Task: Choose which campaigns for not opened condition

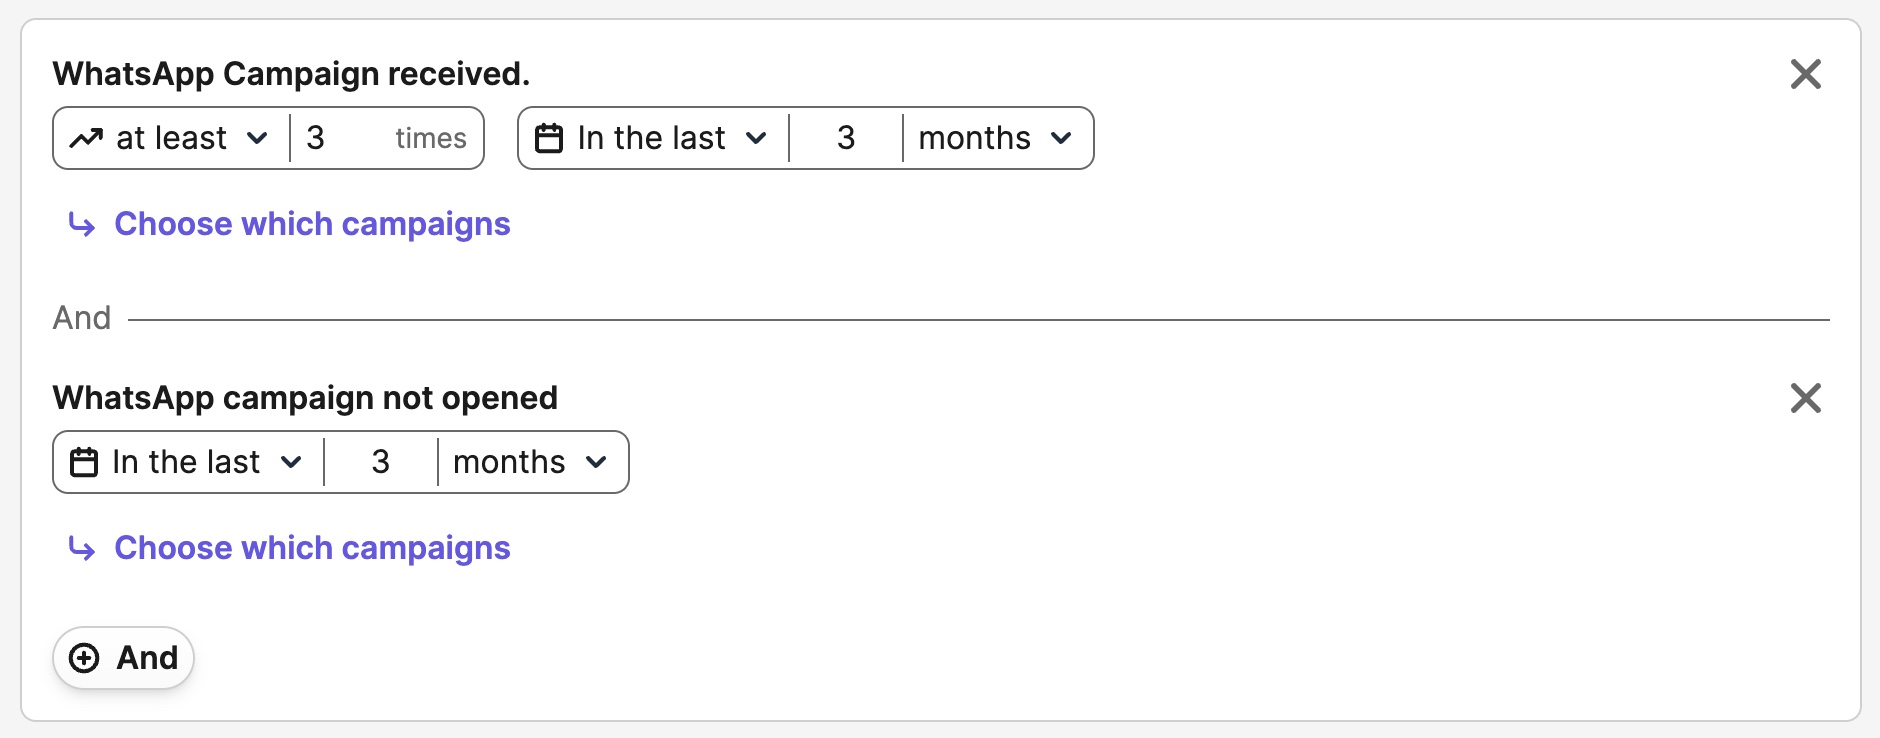Action: point(312,548)
